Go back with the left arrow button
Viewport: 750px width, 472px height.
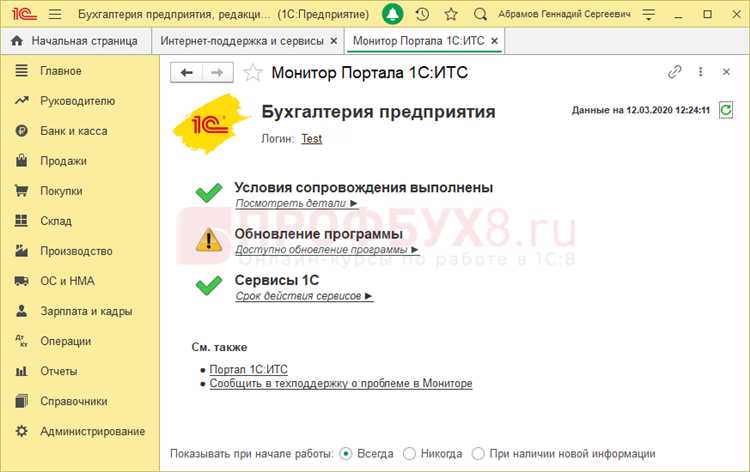tap(187, 73)
